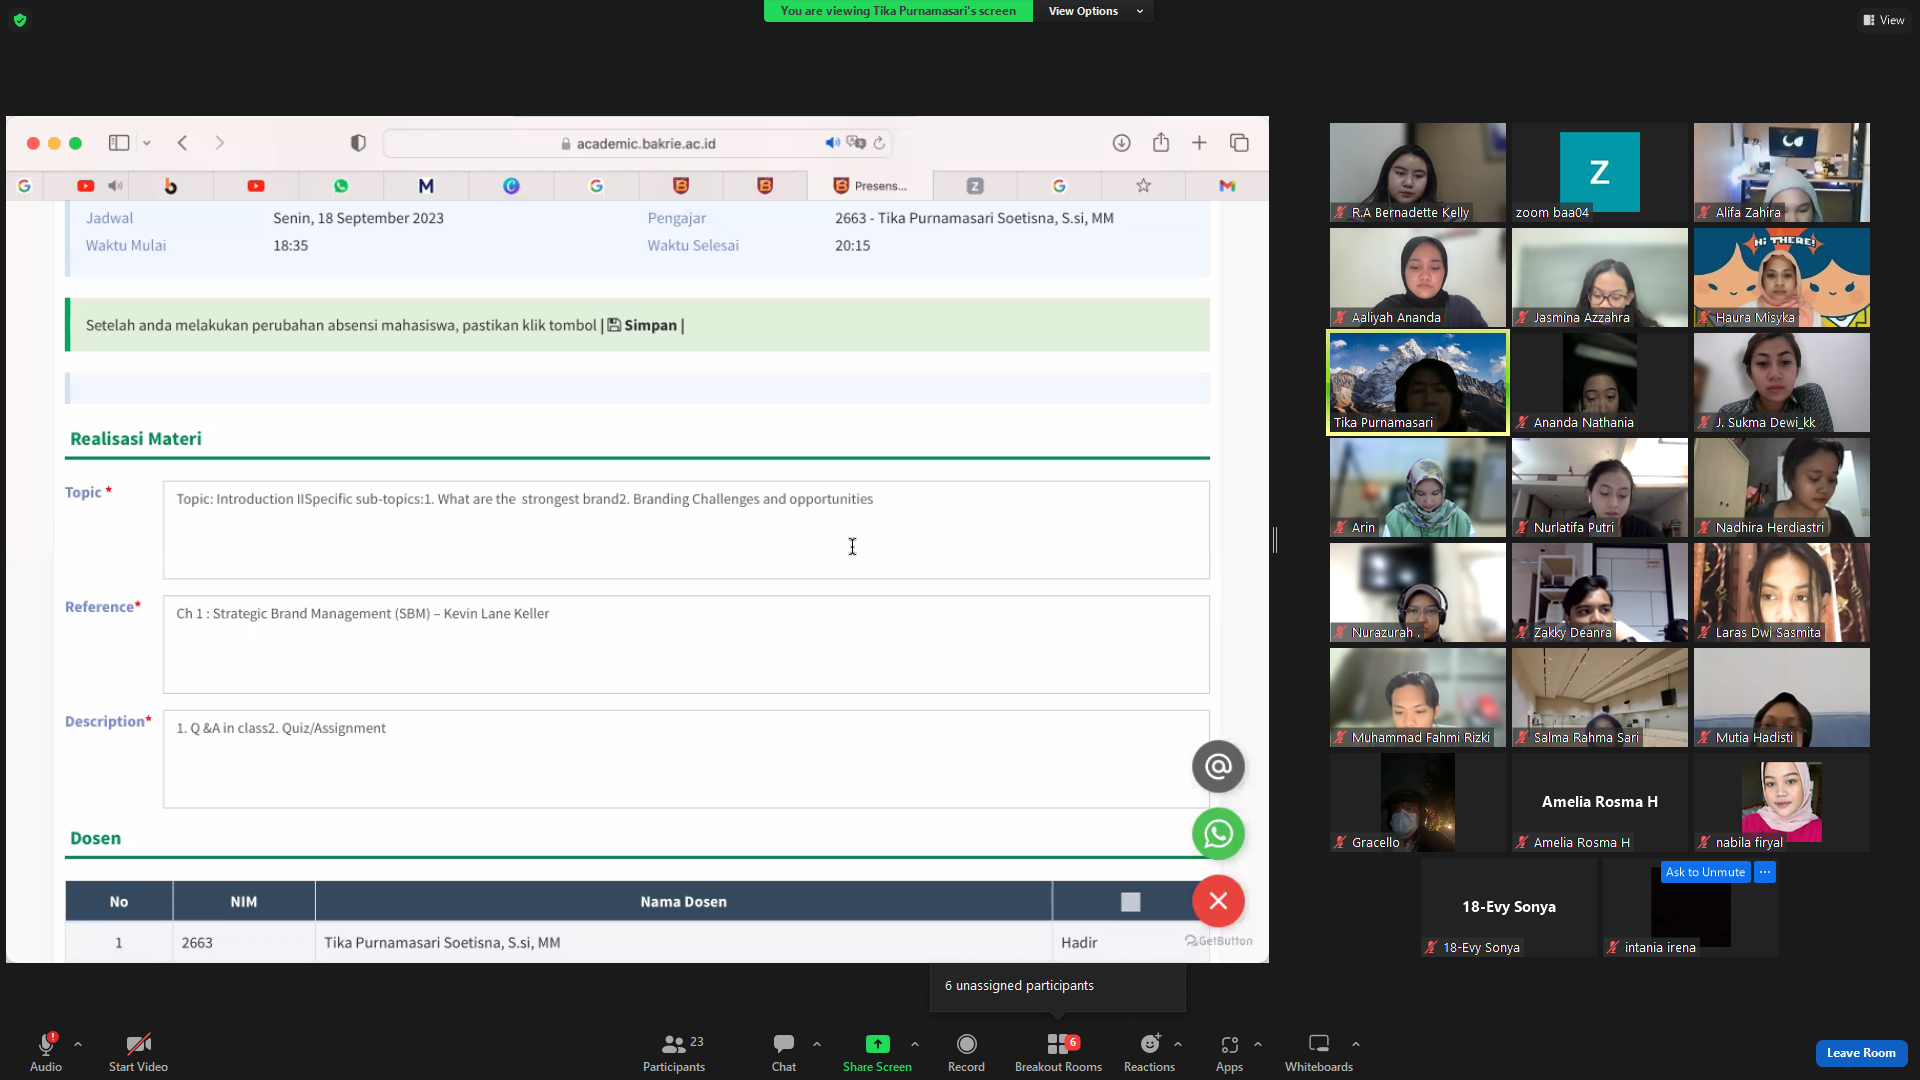Click the Safari share icon
Viewport: 1920px width, 1080px height.
pyautogui.click(x=1161, y=143)
